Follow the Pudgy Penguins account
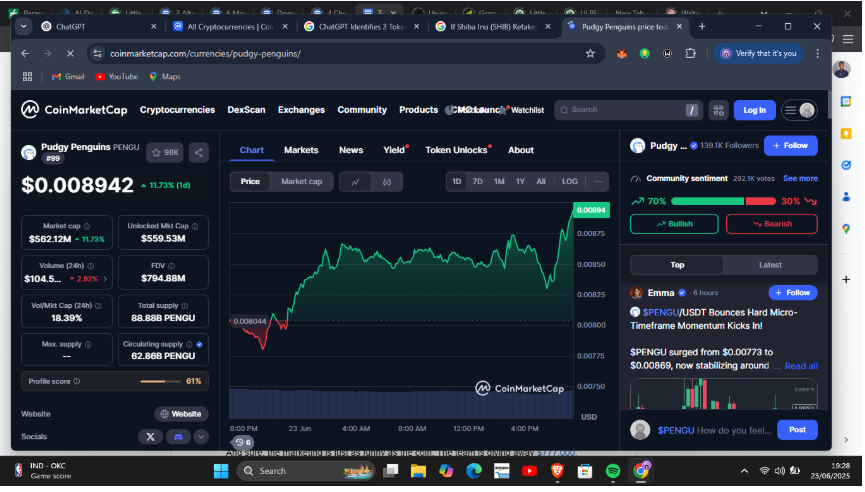The image size is (865, 492). pos(791,146)
